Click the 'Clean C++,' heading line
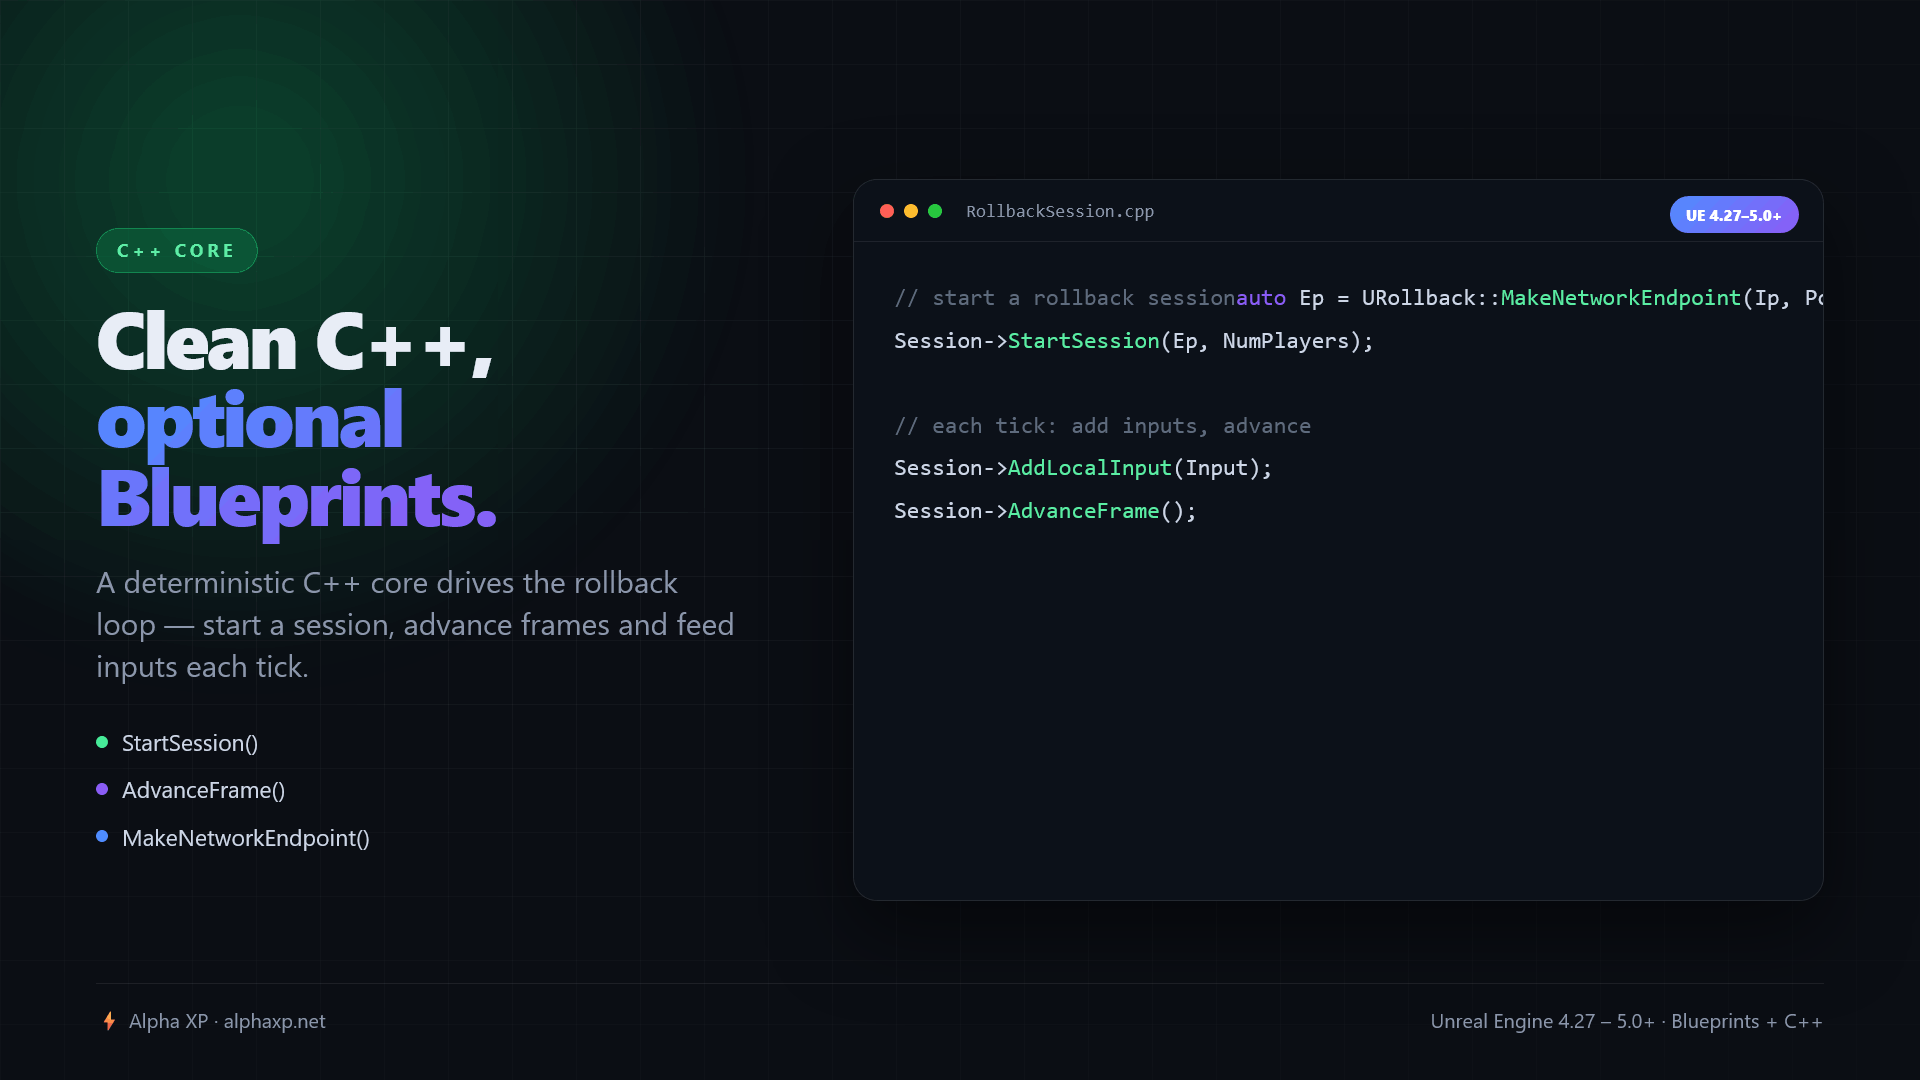The height and width of the screenshot is (1080, 1920). click(295, 343)
